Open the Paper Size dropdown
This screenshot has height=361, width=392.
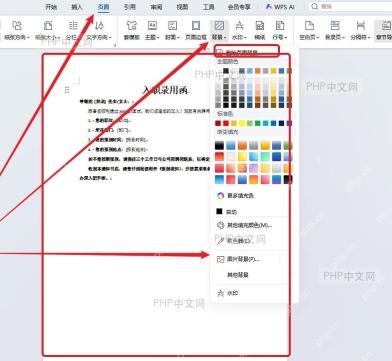tap(48, 30)
